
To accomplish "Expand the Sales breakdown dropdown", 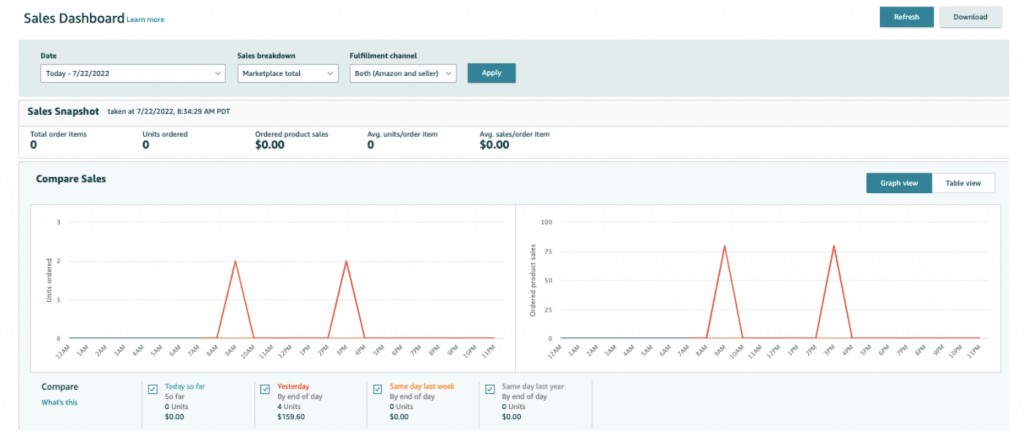I will click(288, 73).
